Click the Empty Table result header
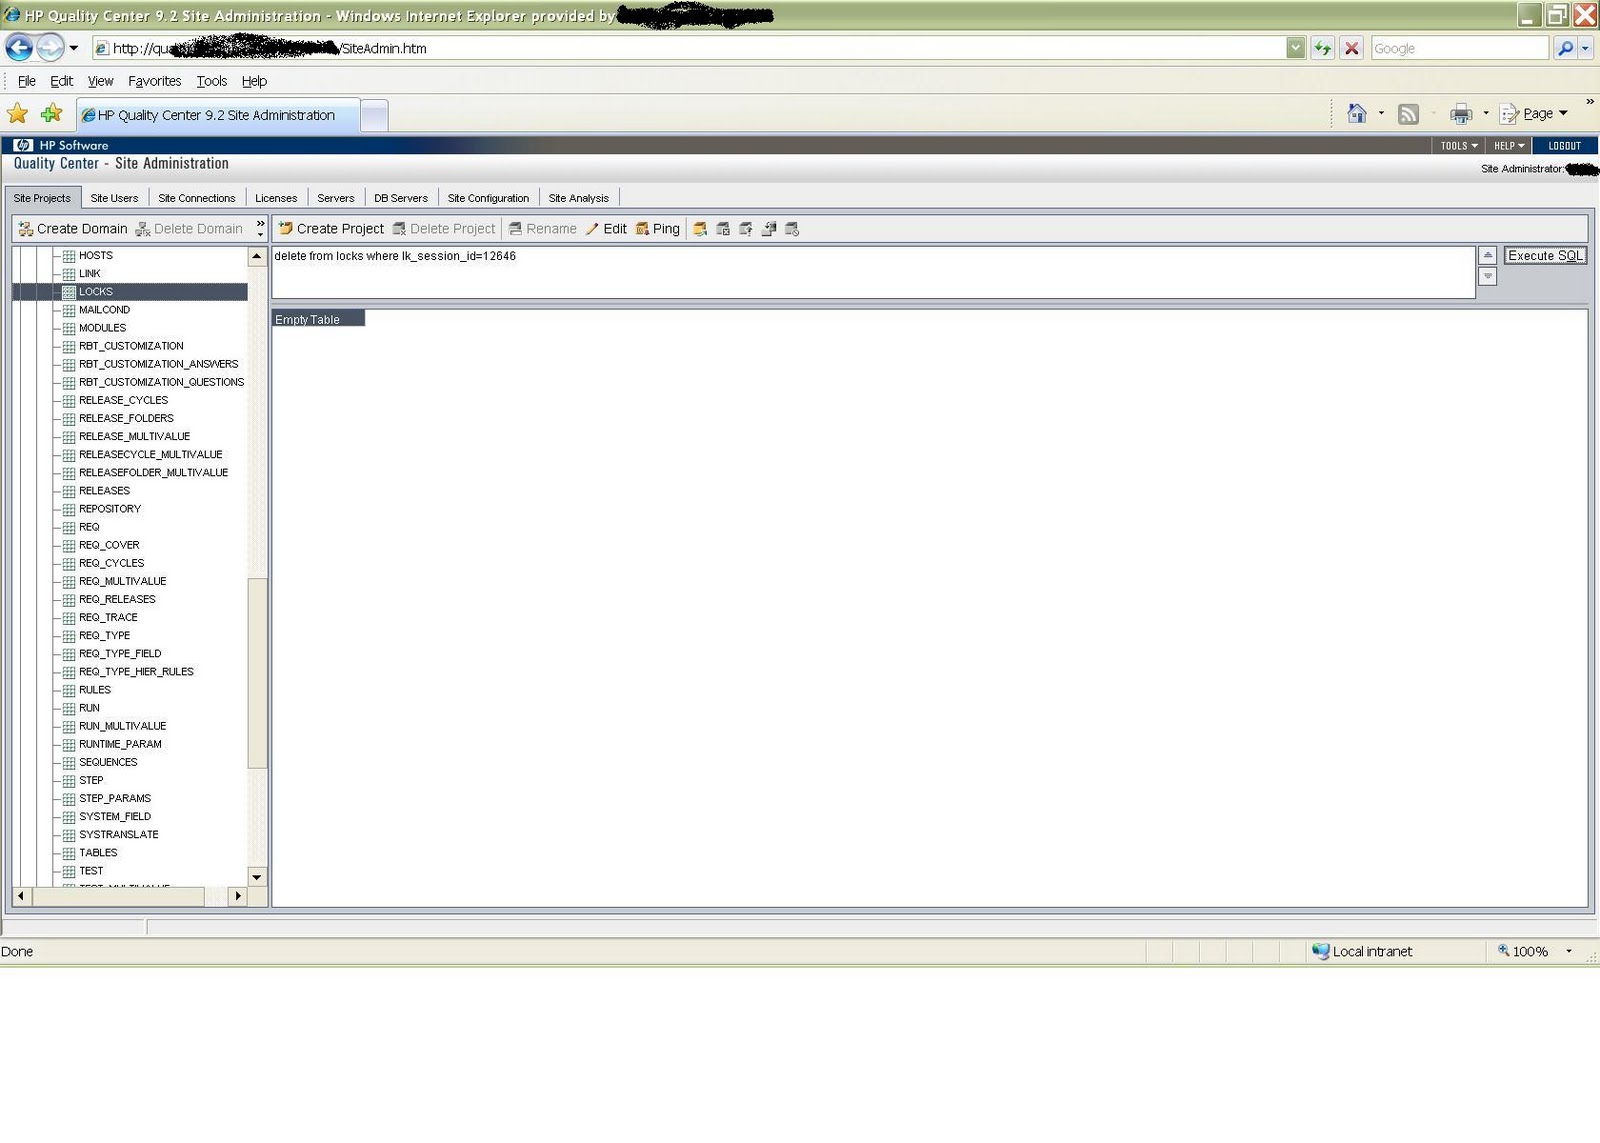 pyautogui.click(x=318, y=319)
